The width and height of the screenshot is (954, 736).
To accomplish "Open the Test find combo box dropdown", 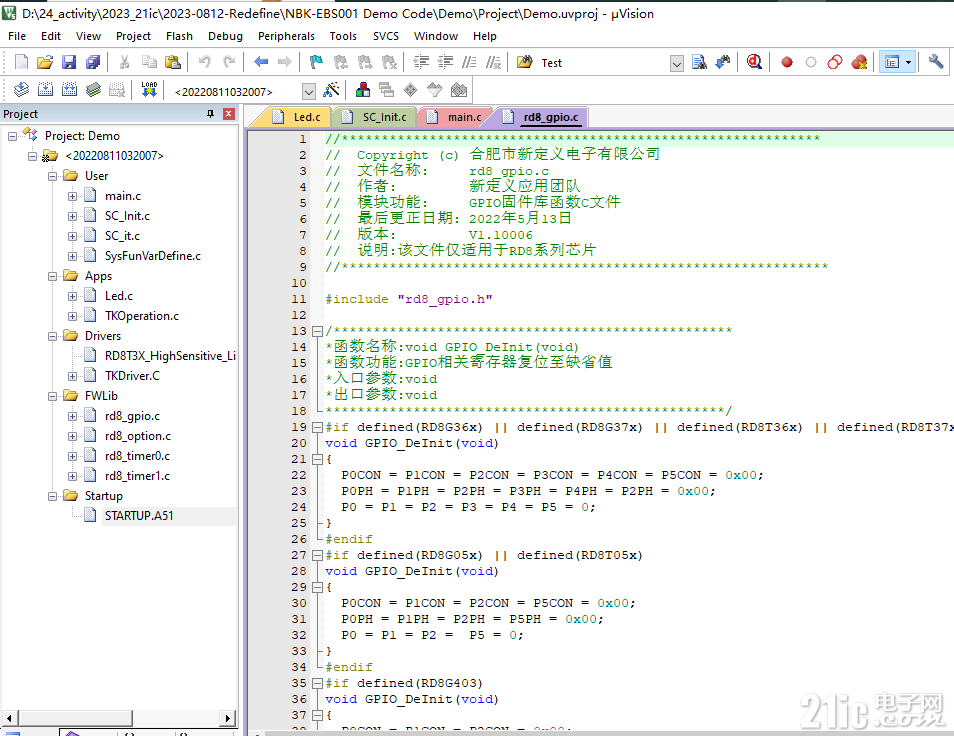I will (x=677, y=63).
